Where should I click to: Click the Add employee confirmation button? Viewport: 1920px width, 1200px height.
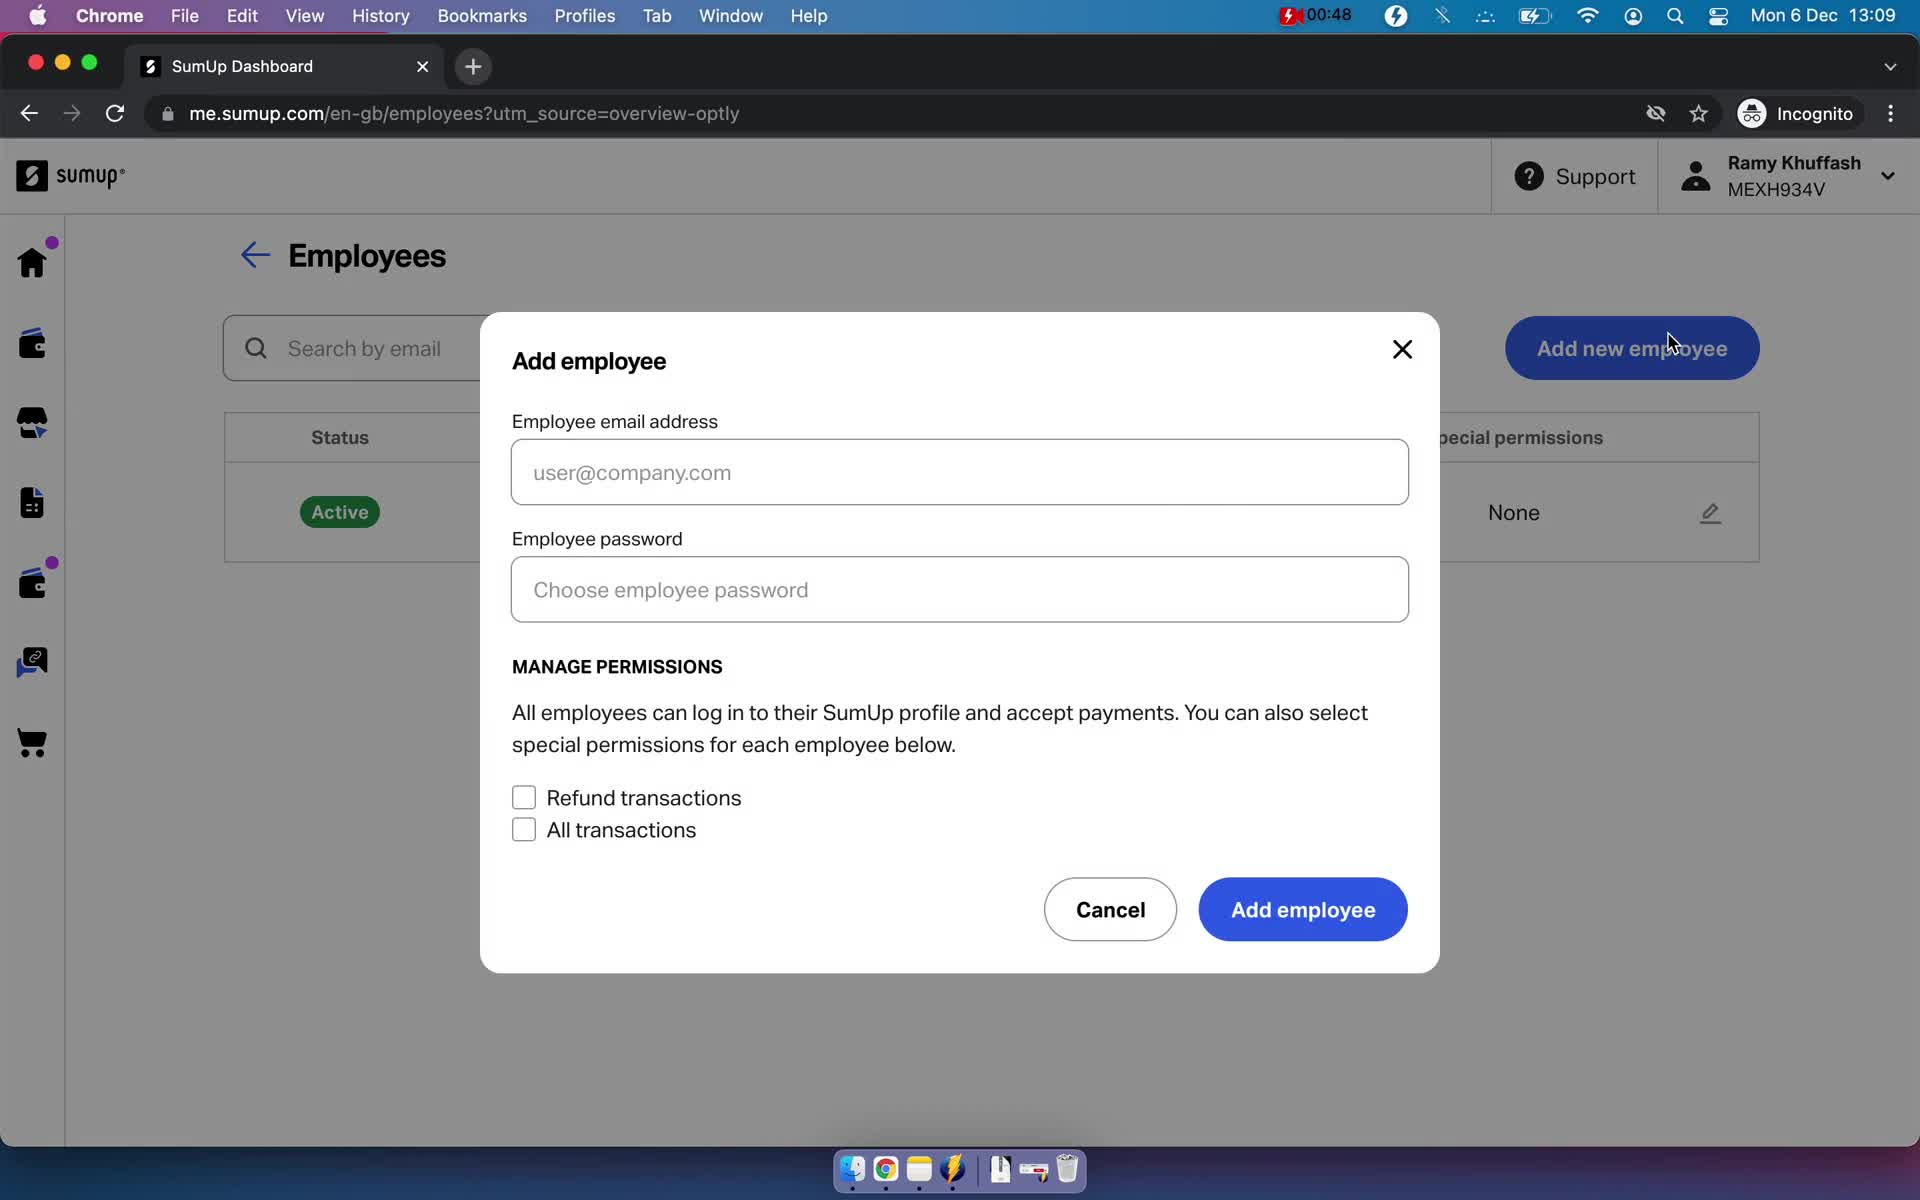[1302, 910]
